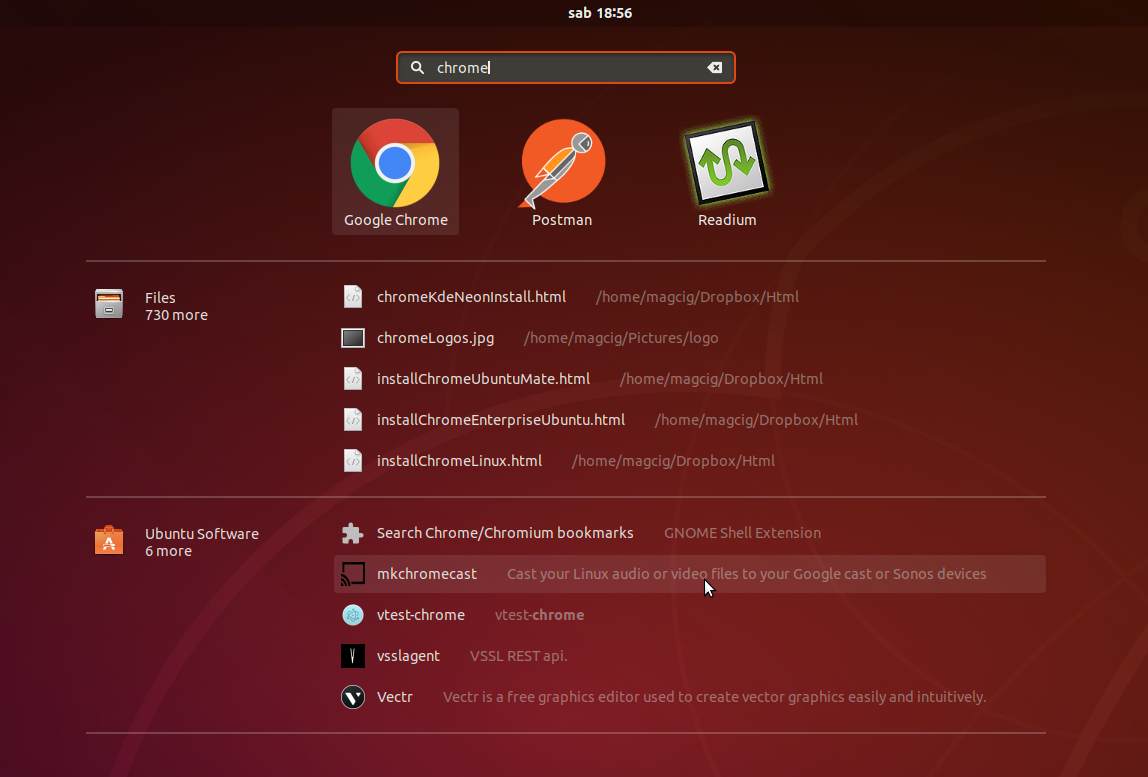Click the VSSL REST api. description
The image size is (1148, 777).
click(x=518, y=656)
